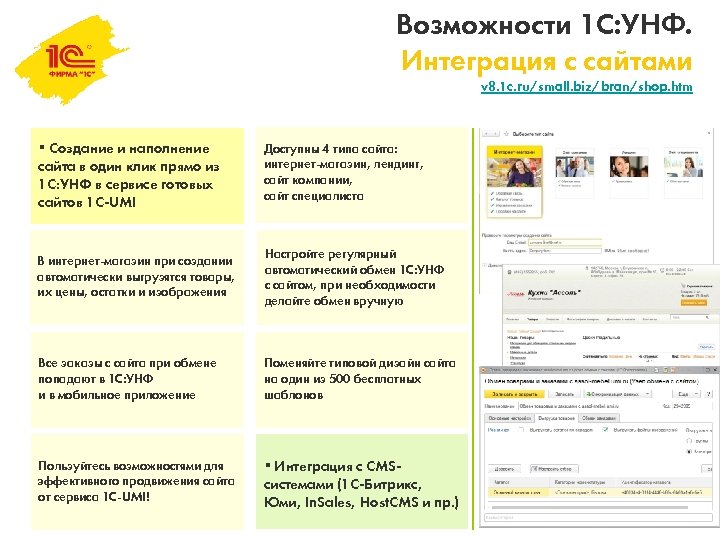The height and width of the screenshot is (540, 720).
Task: Click the Категории номенклатуры column header
Action: [583, 482]
